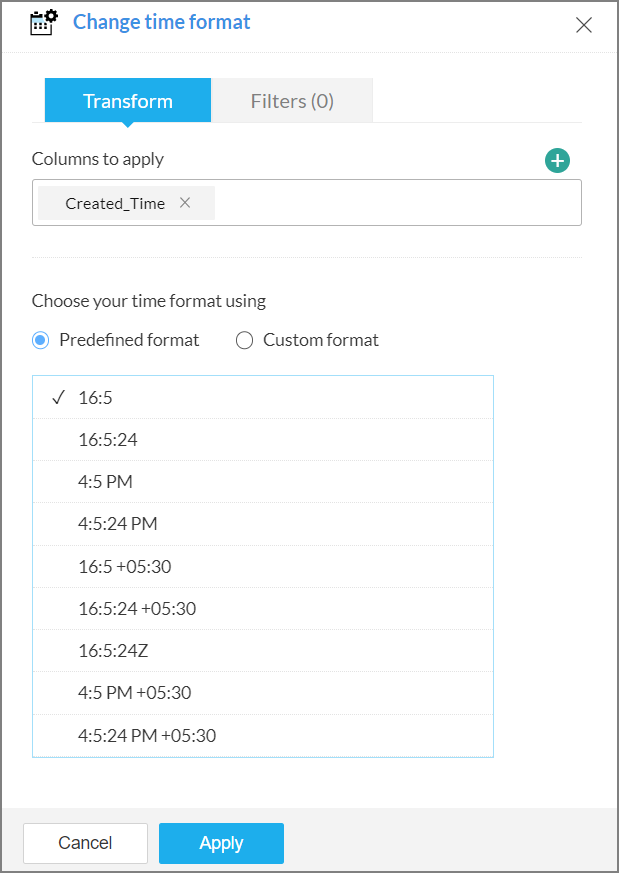Select the 16:5:24Z format option
The image size is (619, 873).
pyautogui.click(x=113, y=651)
